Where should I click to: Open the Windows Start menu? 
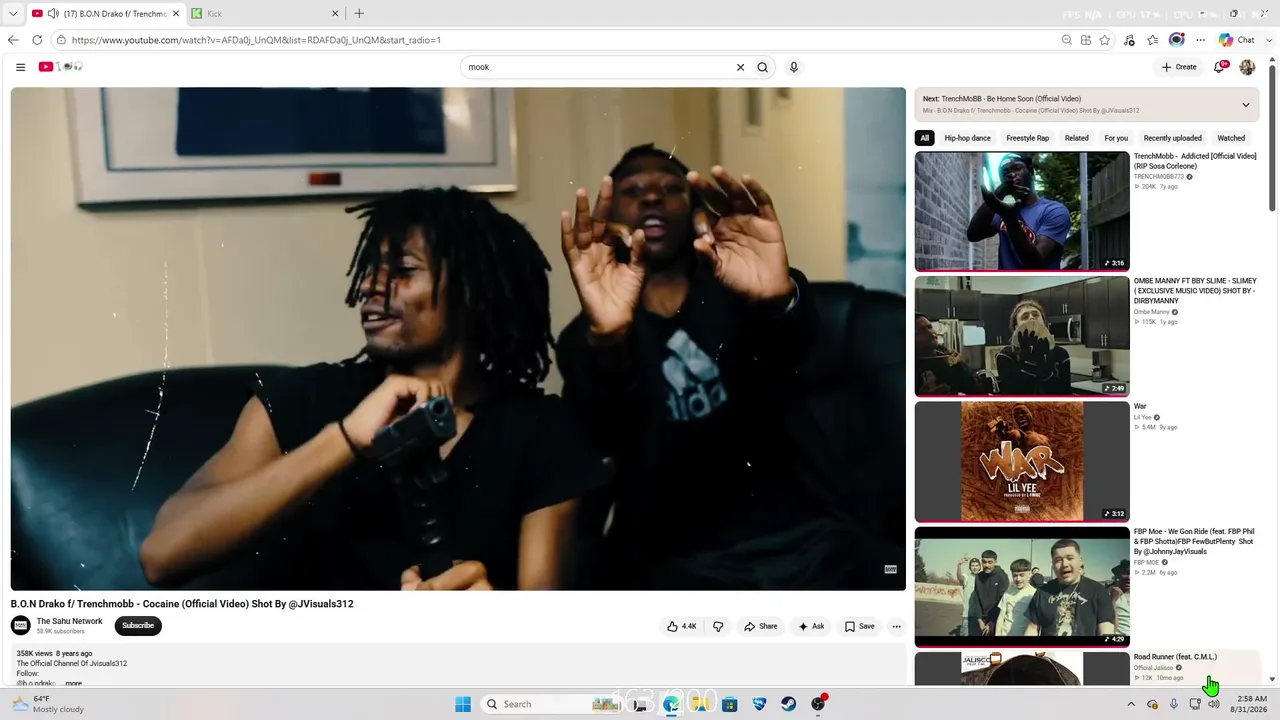click(463, 704)
